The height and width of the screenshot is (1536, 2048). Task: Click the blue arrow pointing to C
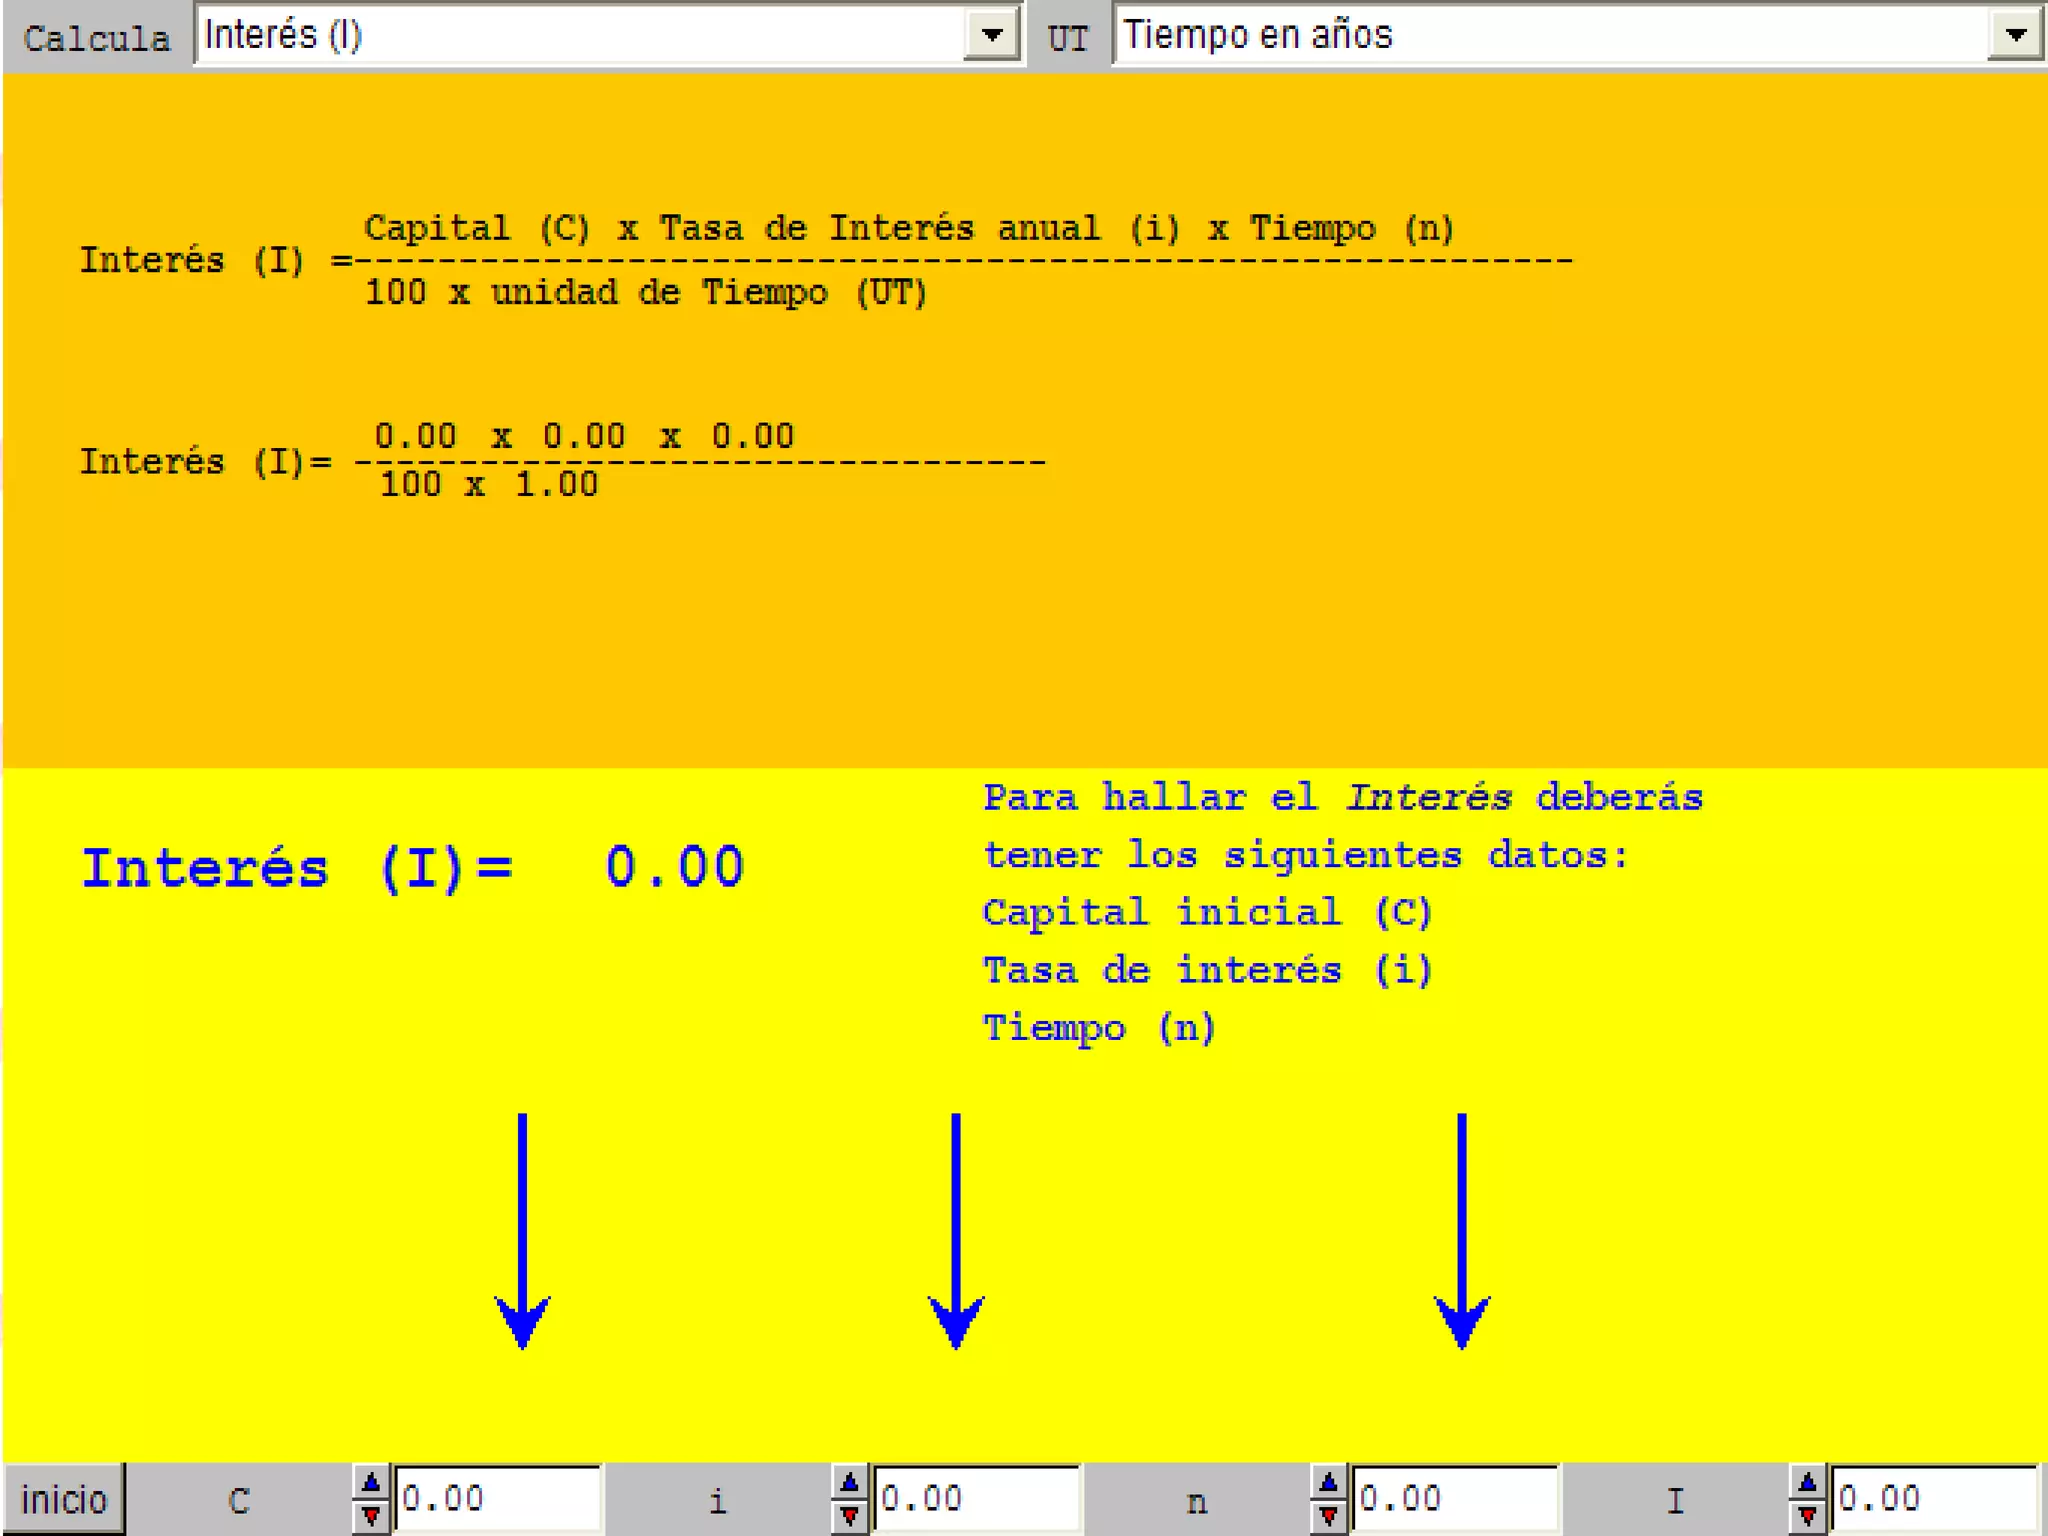click(522, 1230)
